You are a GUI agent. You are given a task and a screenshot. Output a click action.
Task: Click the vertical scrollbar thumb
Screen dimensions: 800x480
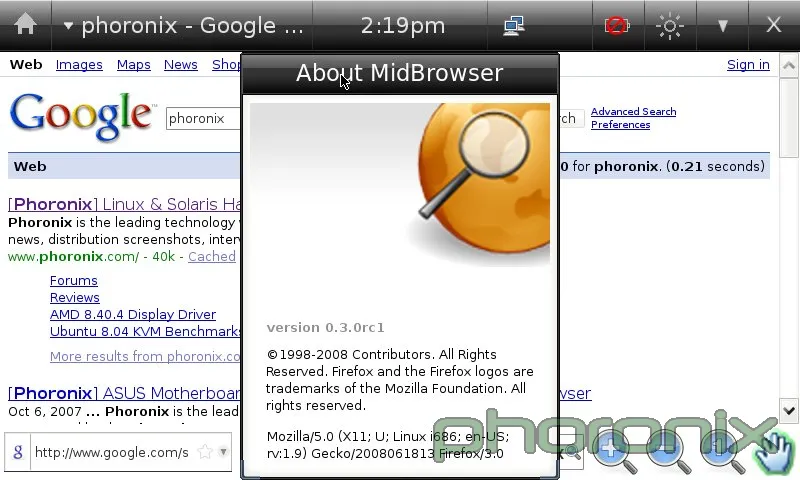click(789, 119)
